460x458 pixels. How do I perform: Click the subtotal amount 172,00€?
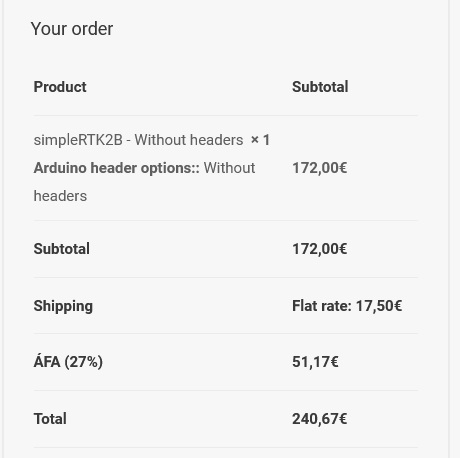[x=320, y=249]
